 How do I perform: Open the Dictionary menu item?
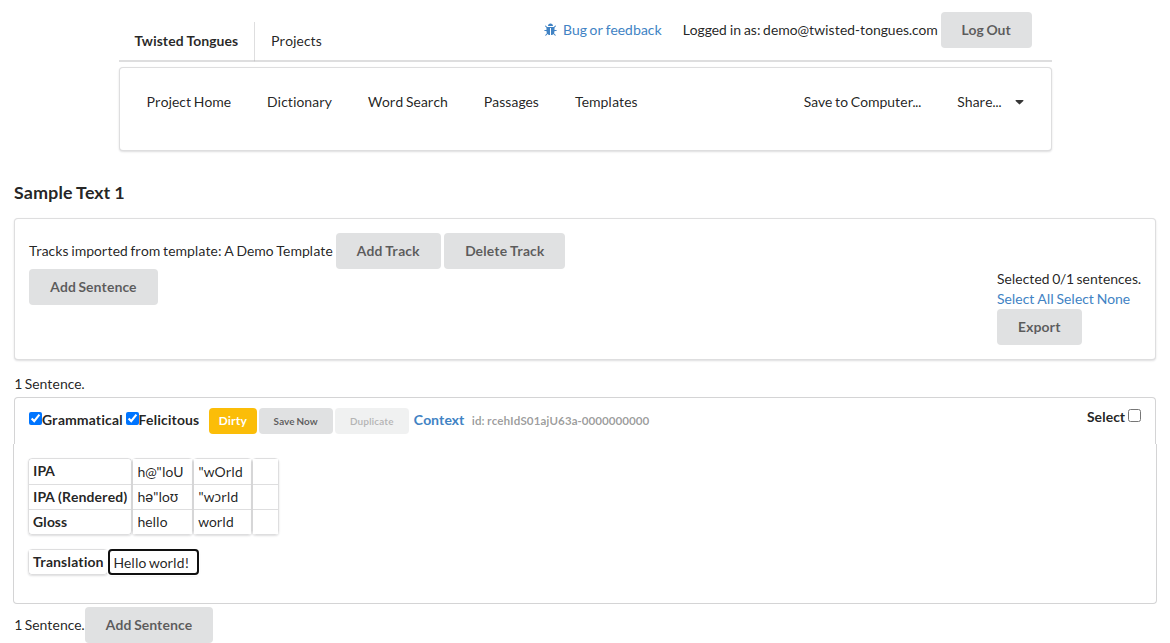(x=299, y=102)
